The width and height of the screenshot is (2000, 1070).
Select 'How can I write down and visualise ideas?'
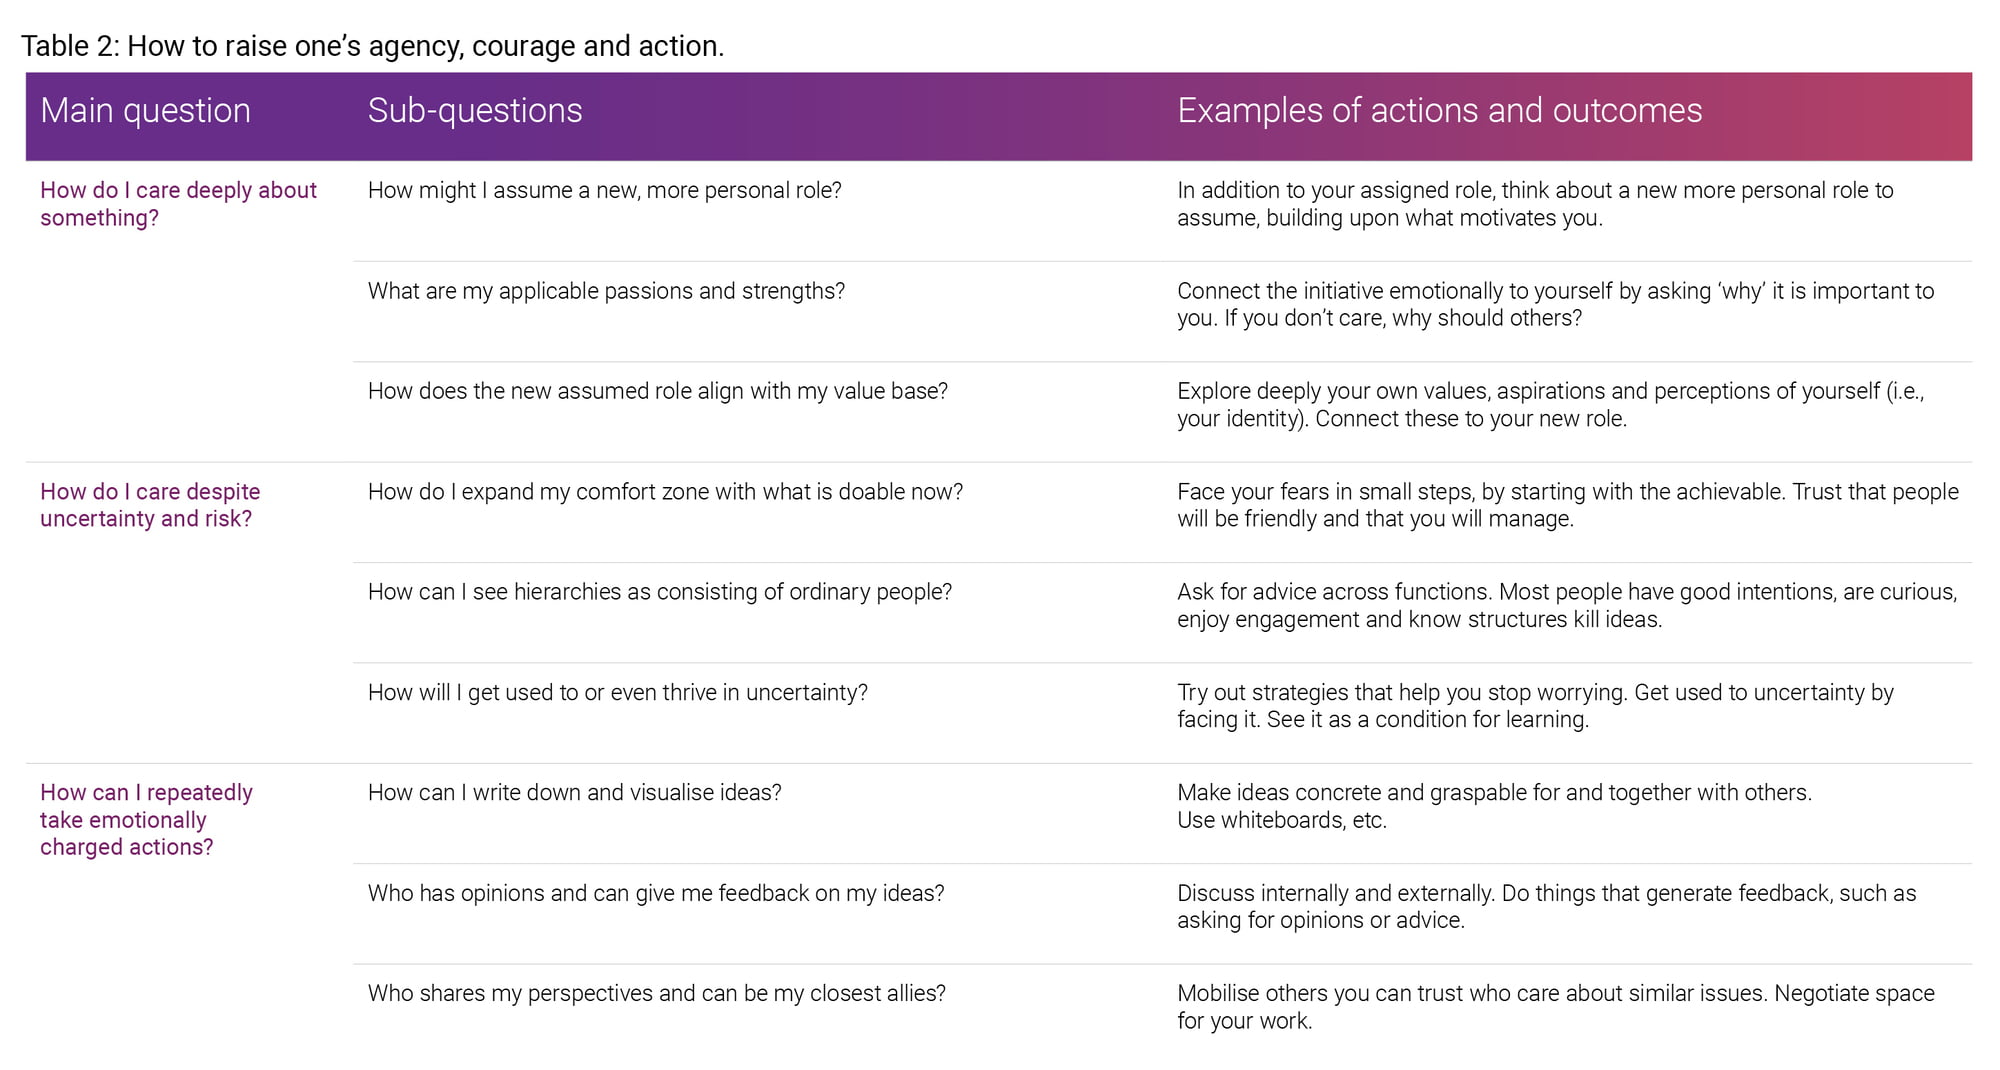pos(575,792)
